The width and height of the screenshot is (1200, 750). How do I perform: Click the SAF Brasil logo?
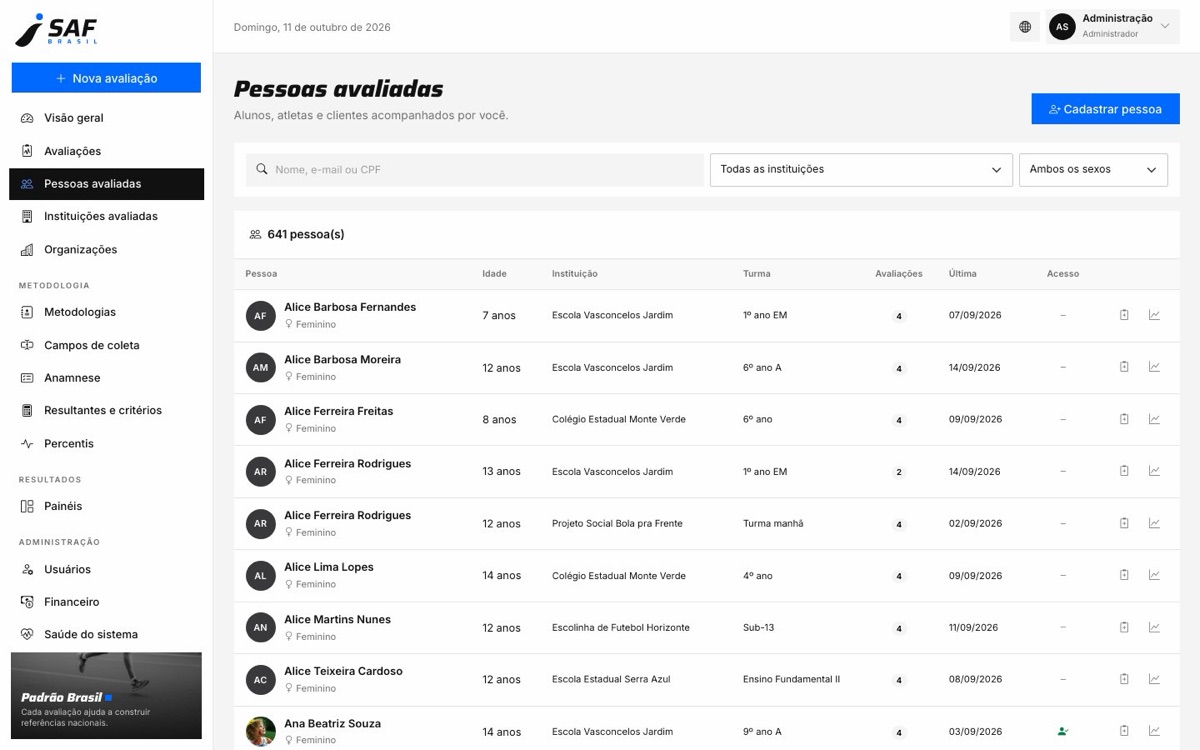tap(57, 29)
